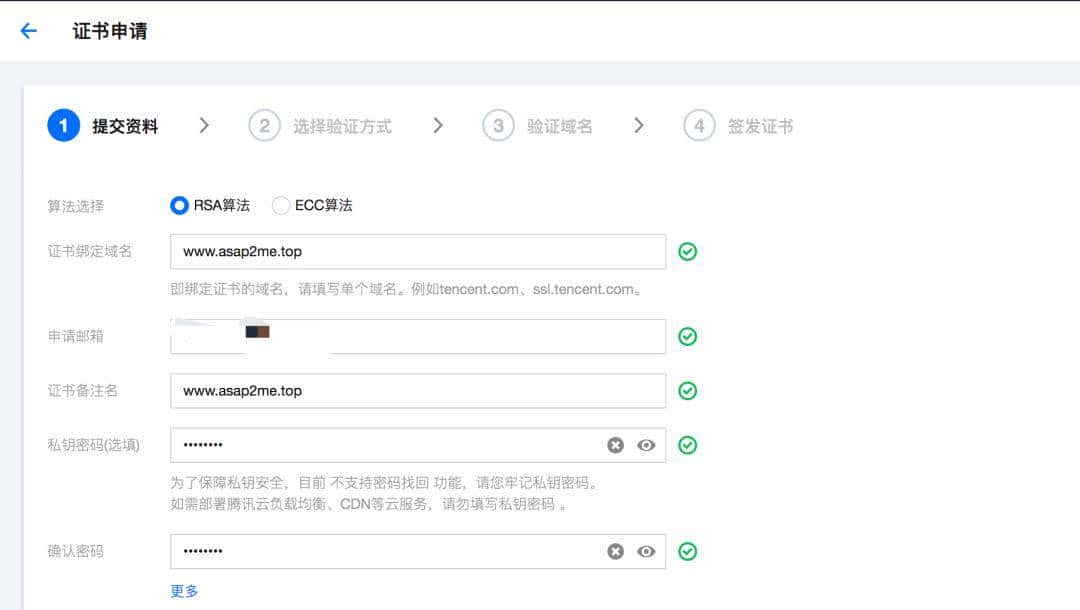Clear the private key password with X icon

[616, 444]
